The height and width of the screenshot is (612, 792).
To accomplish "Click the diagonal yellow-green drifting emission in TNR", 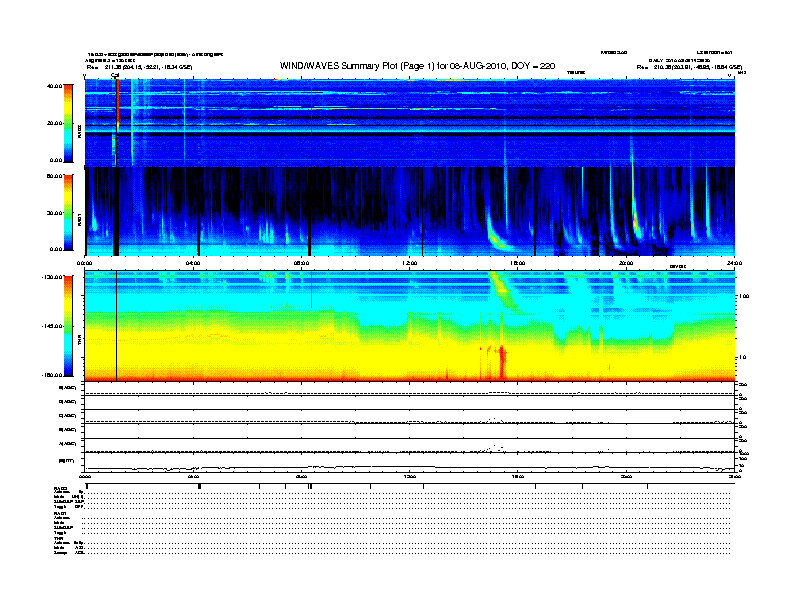I will point(504,291).
